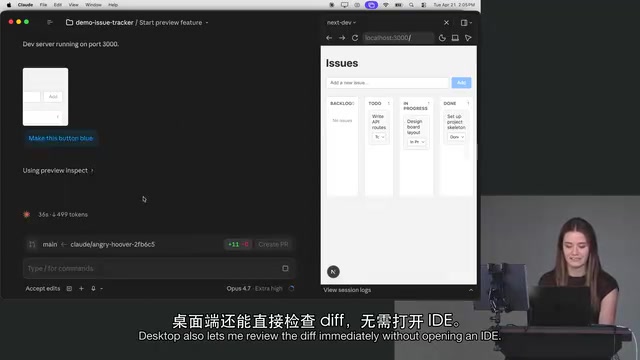This screenshot has width=640, height=360.
Task: Open the panel layout dropdown icon
Action: pos(466,22)
